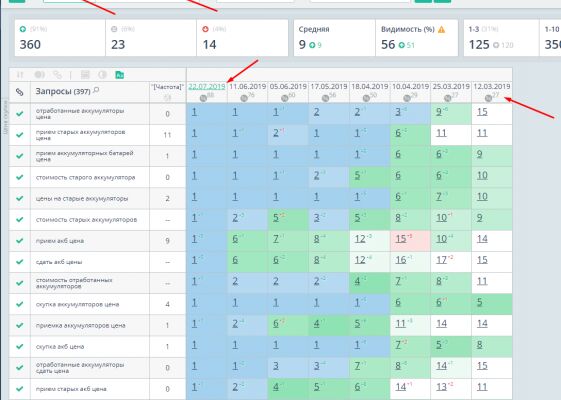The width and height of the screenshot is (561, 400).
Task: Click the snapshot icon under 12.03.2019
Action: click(x=488, y=98)
